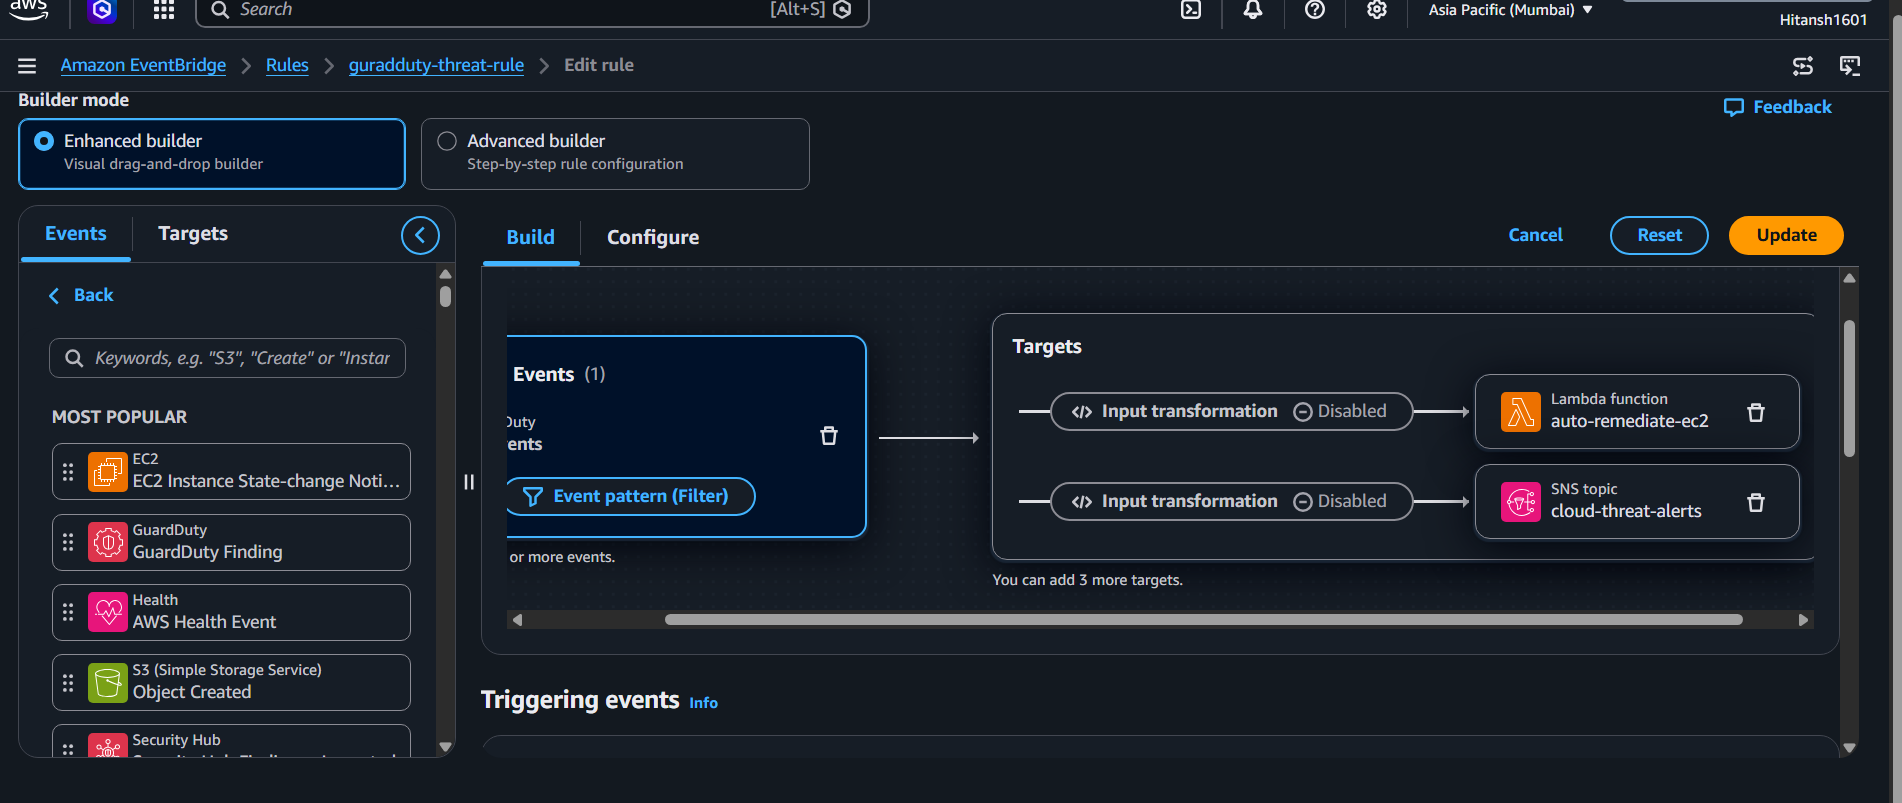This screenshot has width=1902, height=803.
Task: Open the AWS services grid menu
Action: point(164,10)
